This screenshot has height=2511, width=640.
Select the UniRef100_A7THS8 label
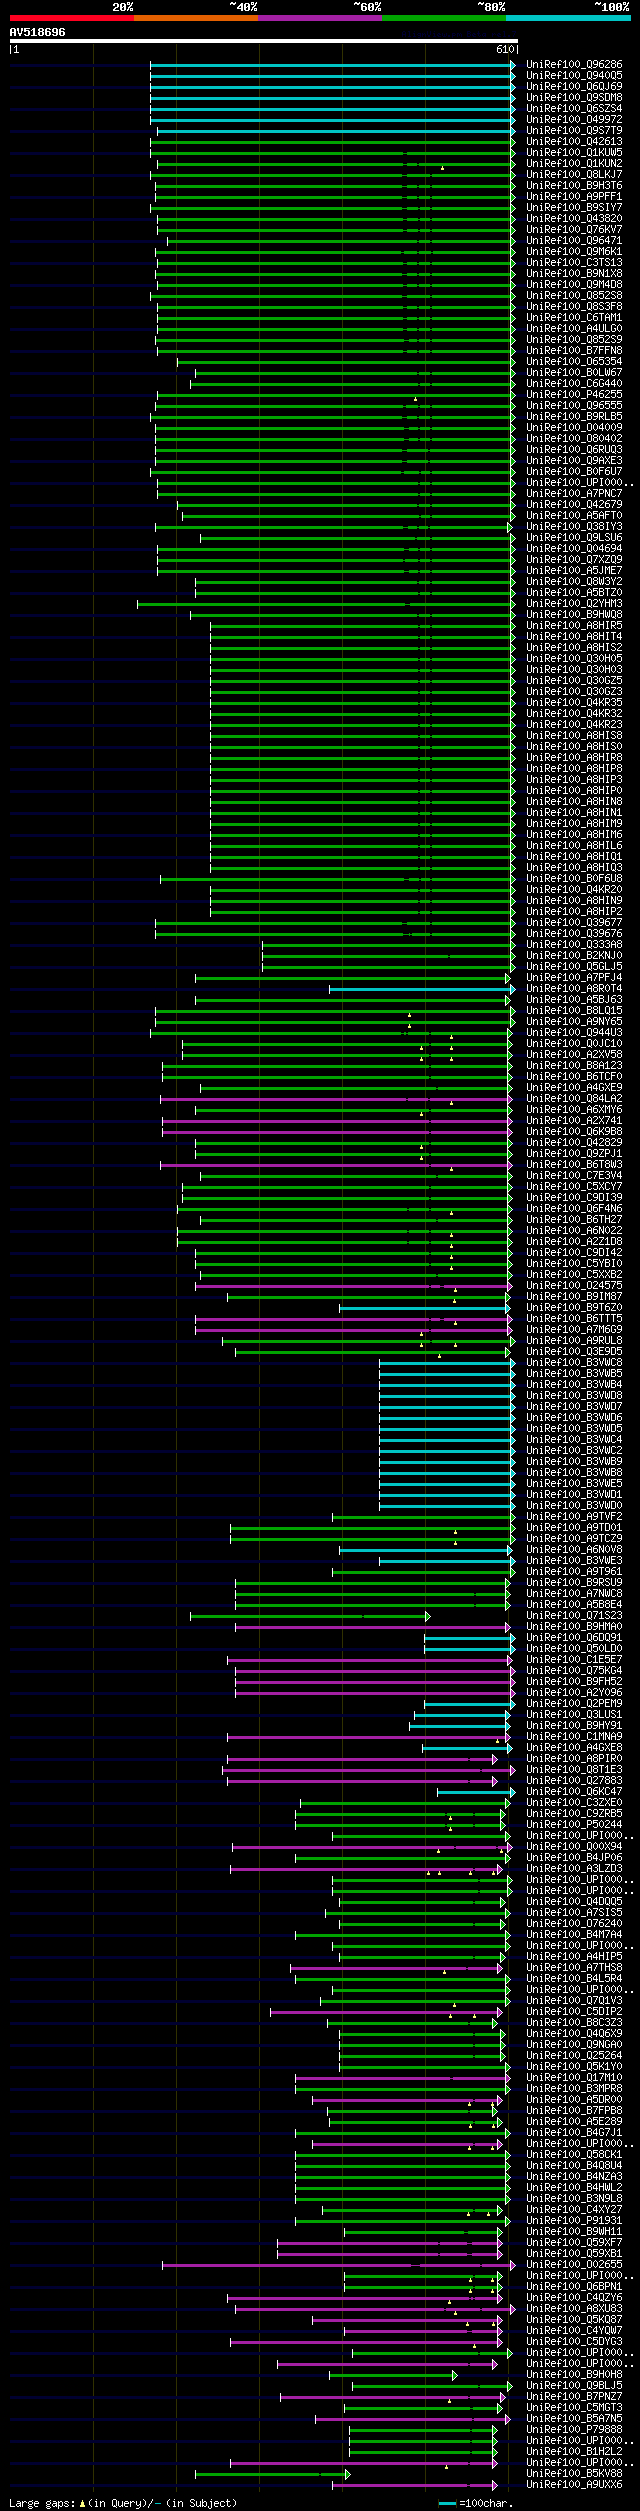point(574,1968)
